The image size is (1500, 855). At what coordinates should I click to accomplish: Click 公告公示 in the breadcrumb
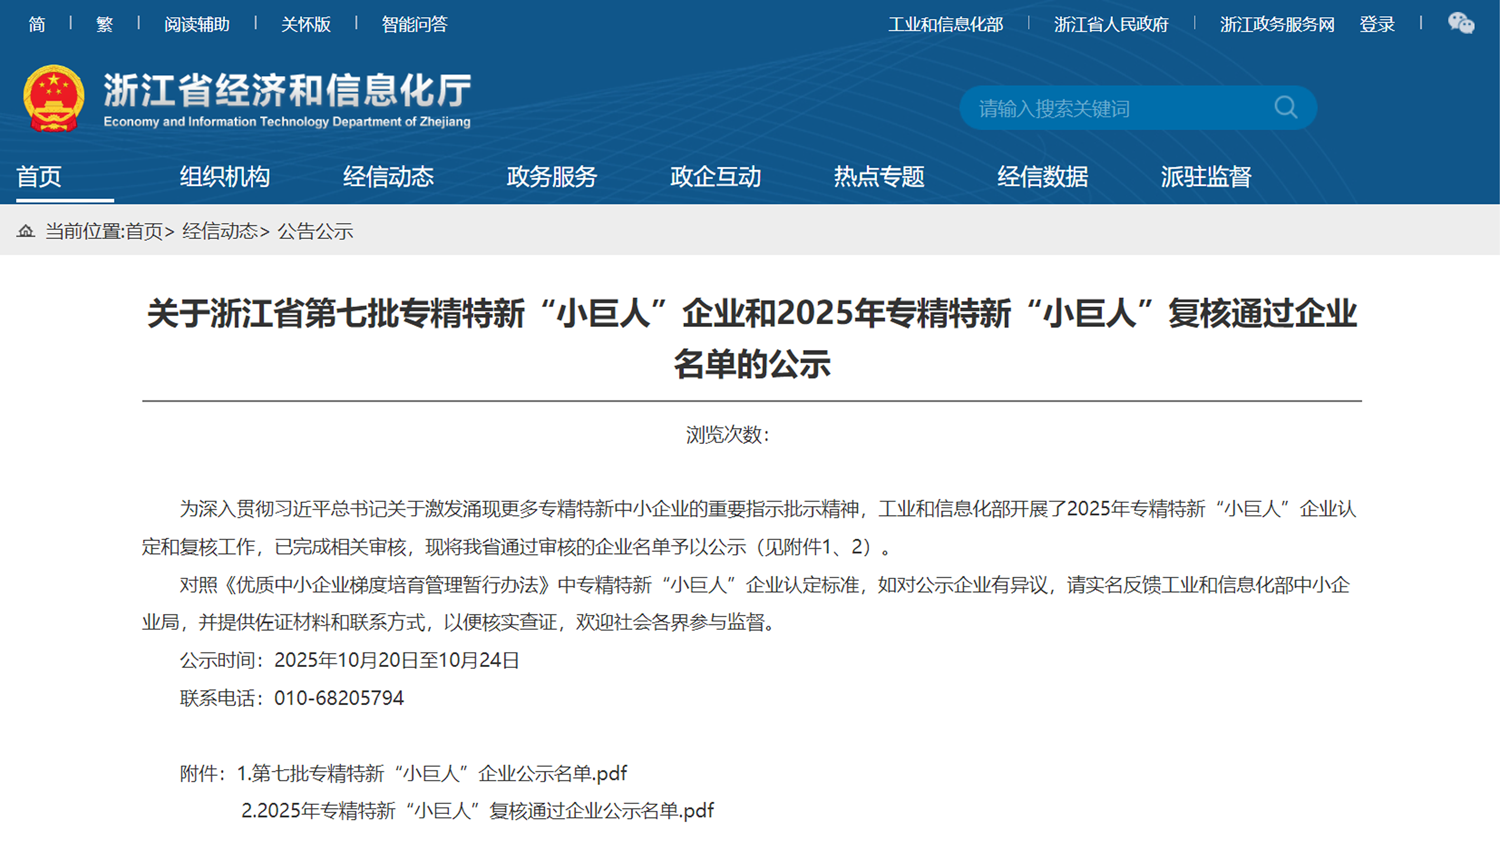click(x=315, y=232)
